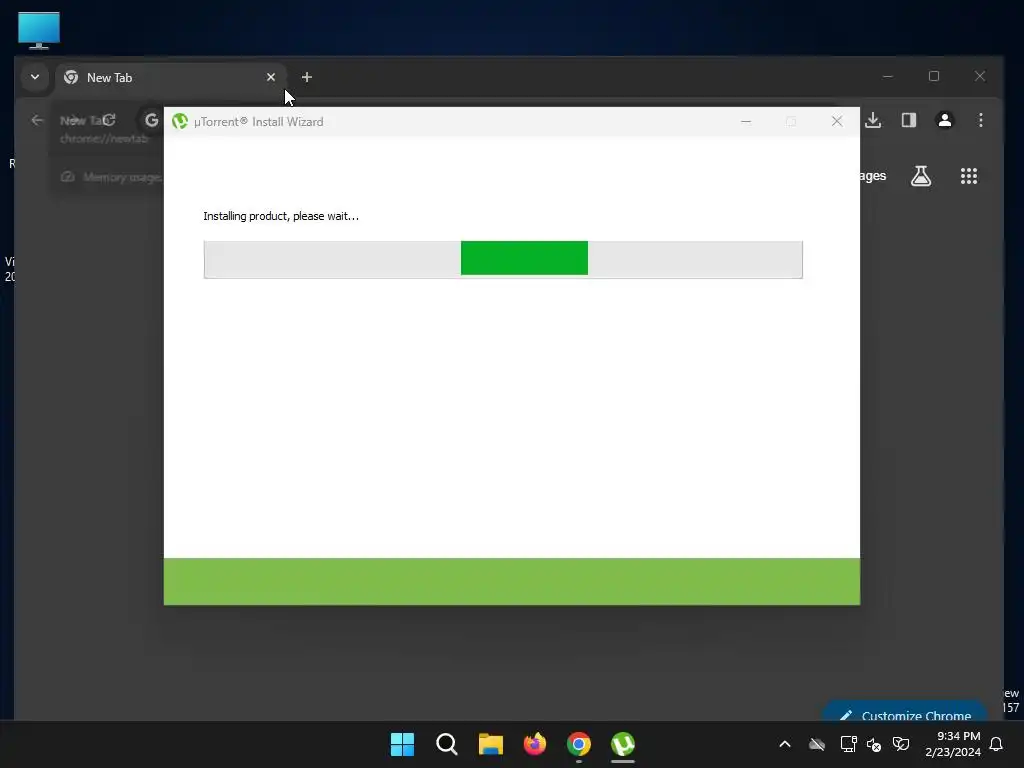The image size is (1024, 768).
Task: Close the New Tab tab in Chrome
Action: (271, 77)
